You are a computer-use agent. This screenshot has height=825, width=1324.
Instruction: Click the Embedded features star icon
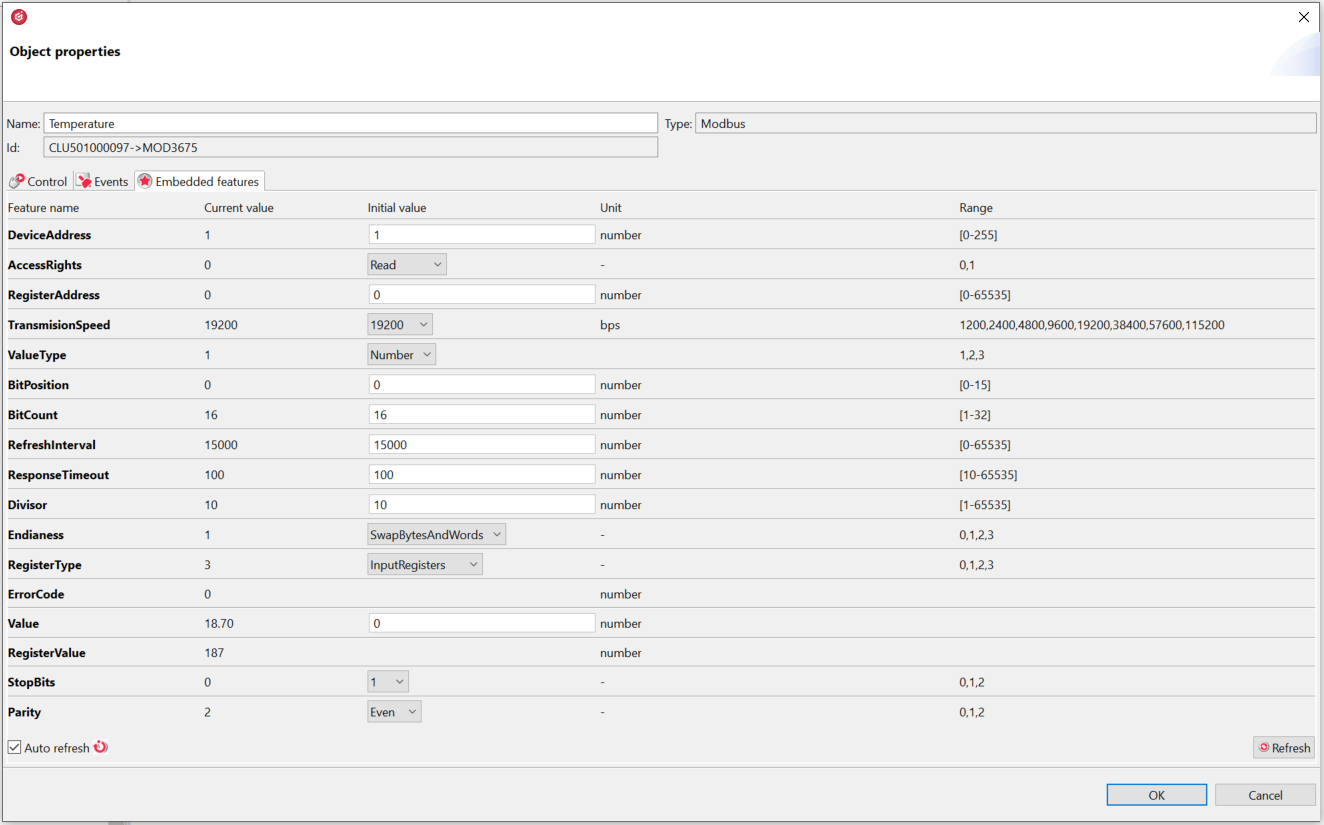145,181
